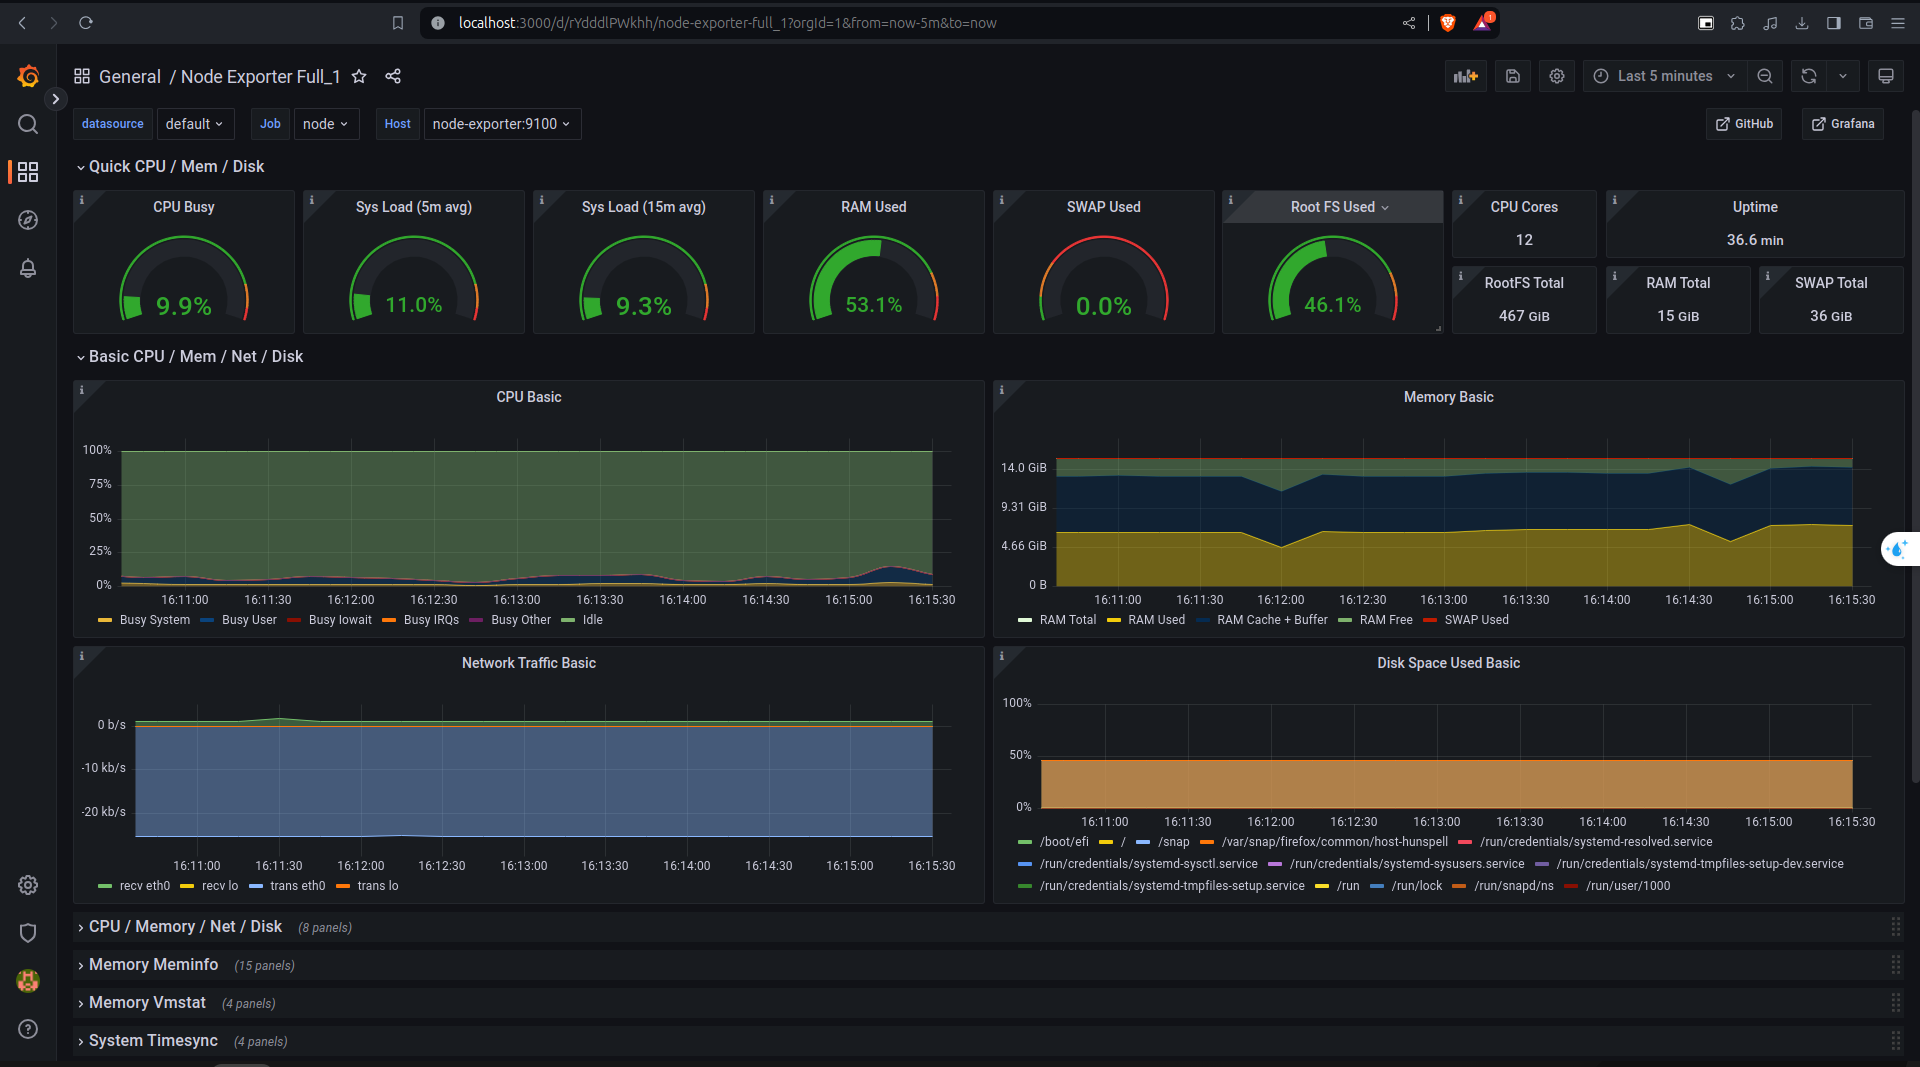Save the dashboard with the disk icon
The height and width of the screenshot is (1067, 1920).
[x=1513, y=76]
